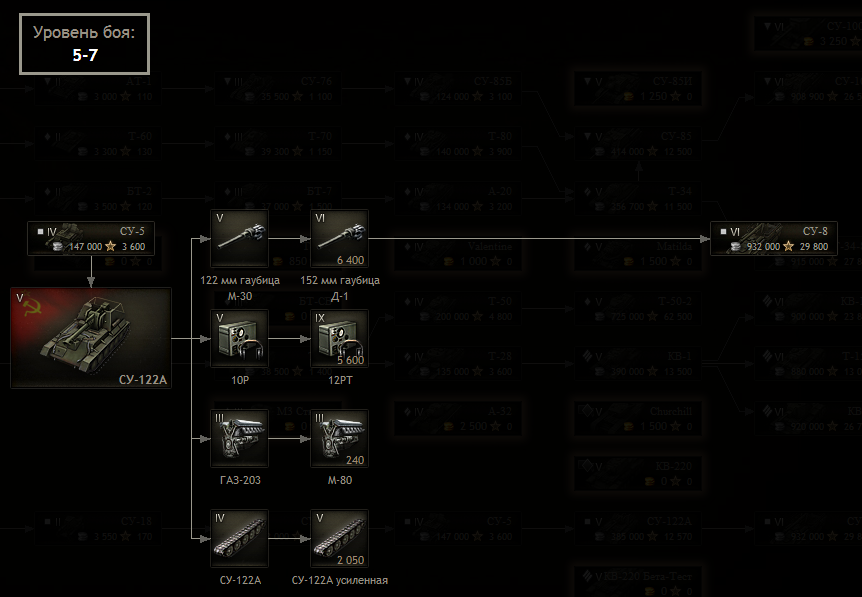Click the 'СУ-122А усиленная' caption
The height and width of the screenshot is (597, 862).
click(340, 581)
